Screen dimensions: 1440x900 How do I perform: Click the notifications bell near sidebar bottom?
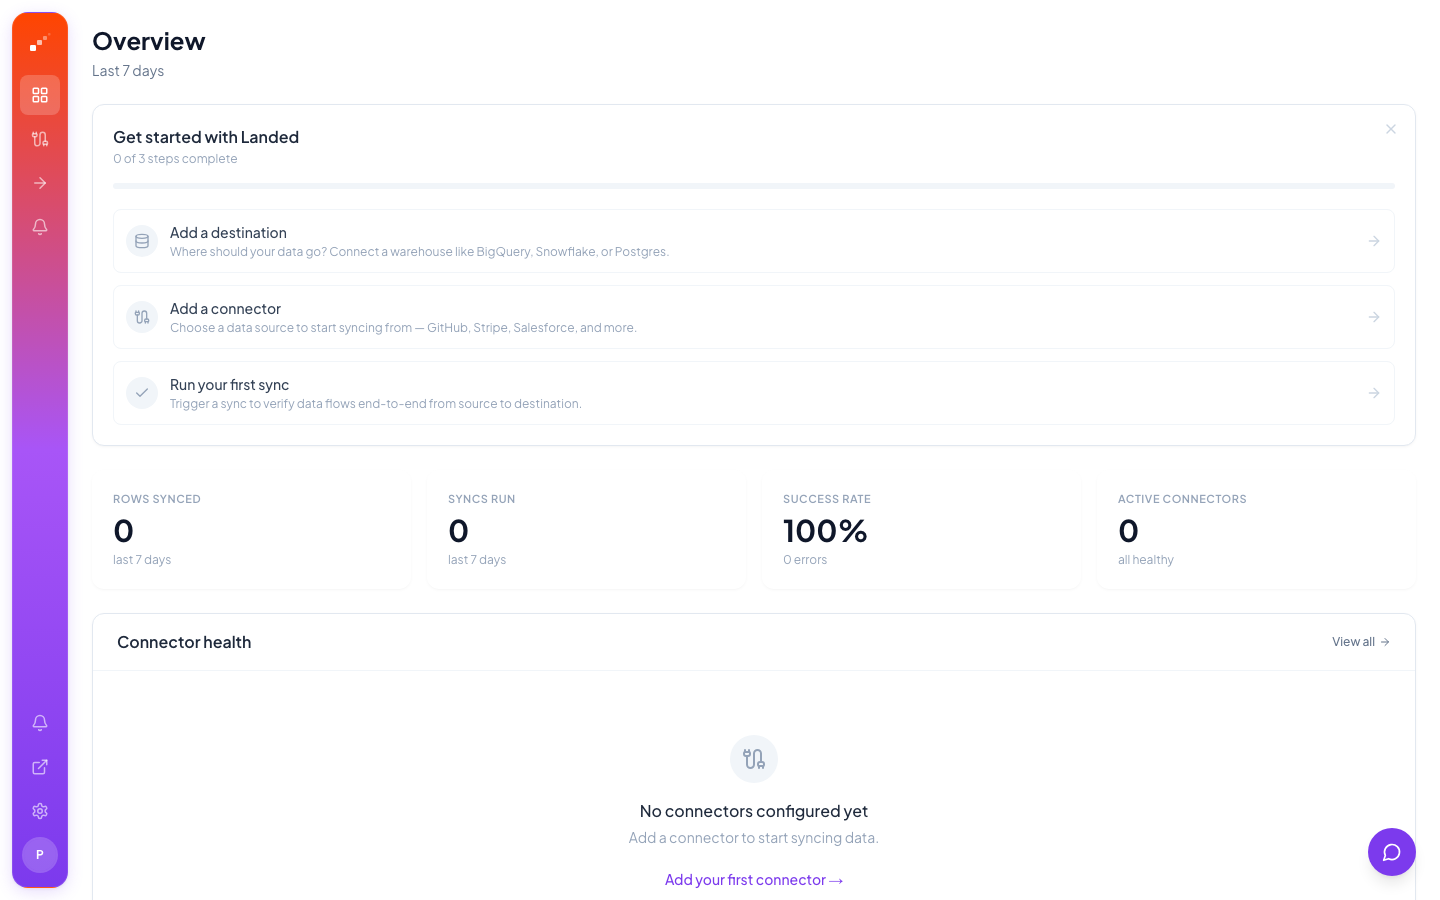click(x=40, y=722)
